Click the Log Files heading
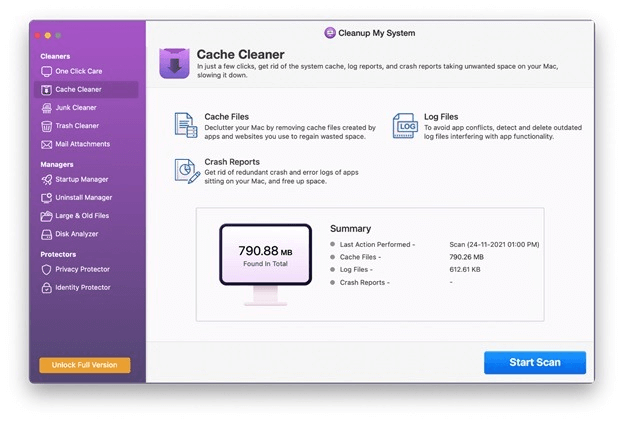 click(441, 117)
